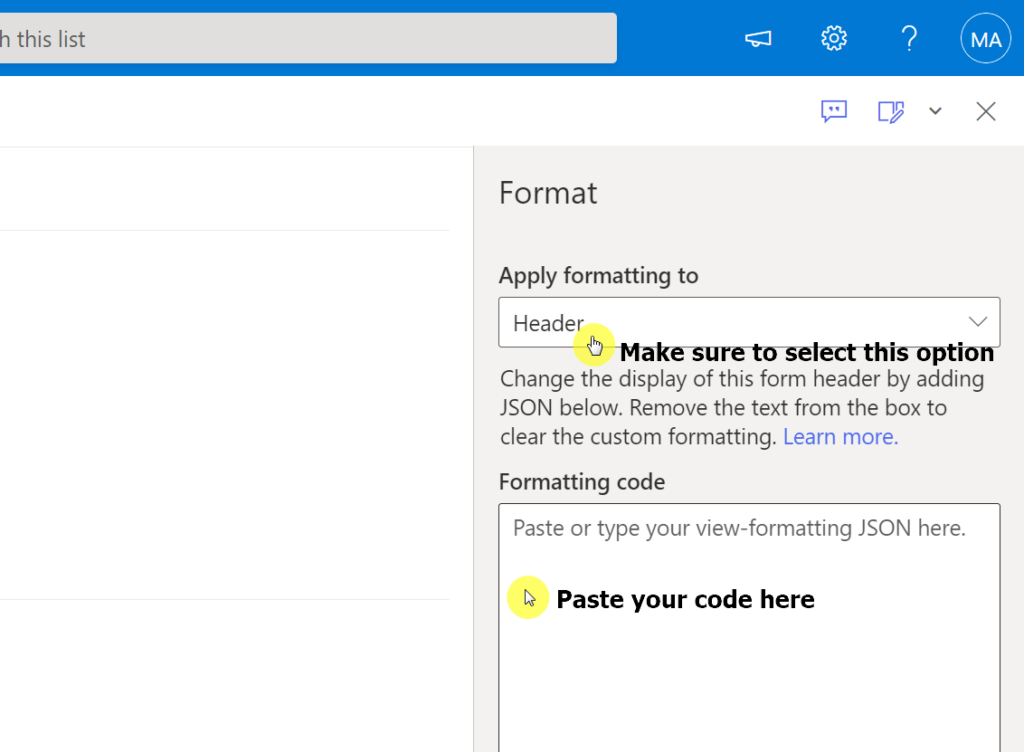This screenshot has width=1024, height=752.
Task: Click the Format panel heading
Action: tap(548, 193)
